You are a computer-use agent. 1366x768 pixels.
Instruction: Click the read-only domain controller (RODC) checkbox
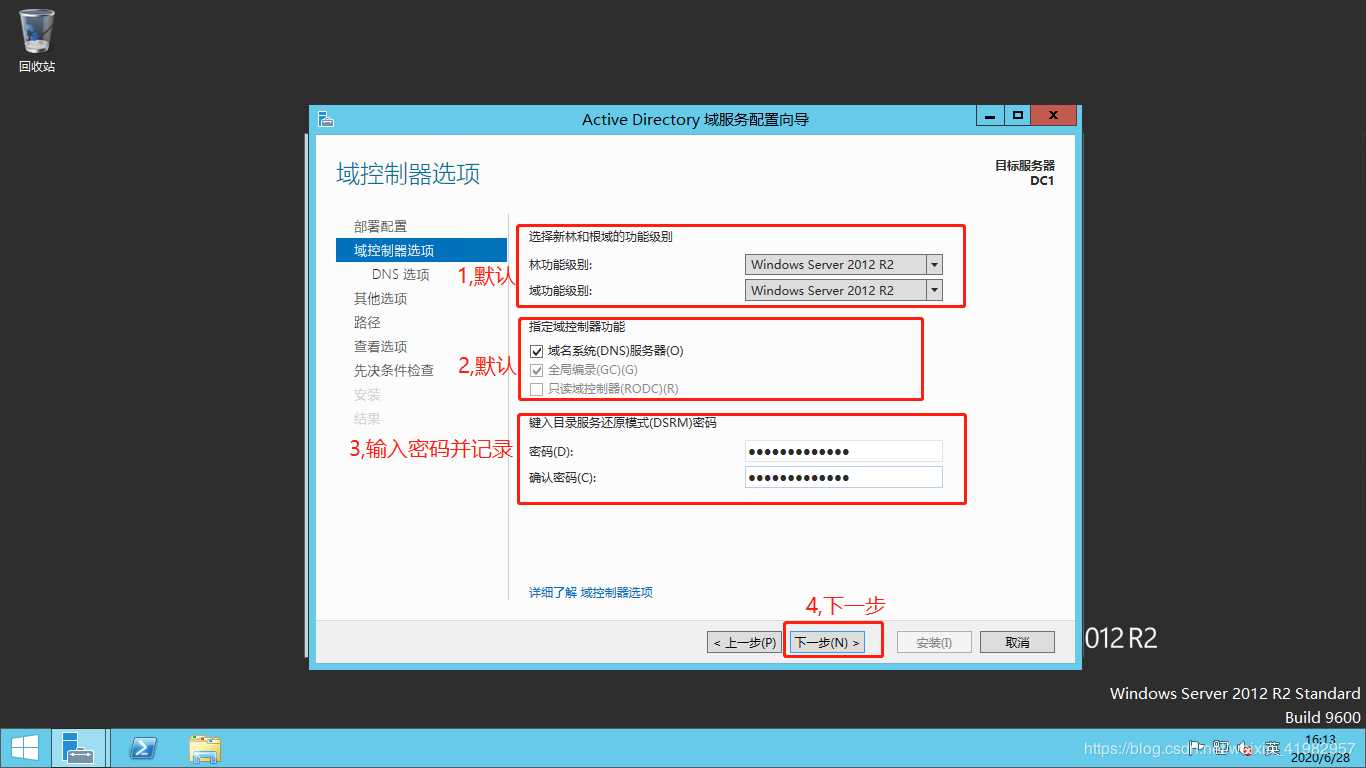536,389
